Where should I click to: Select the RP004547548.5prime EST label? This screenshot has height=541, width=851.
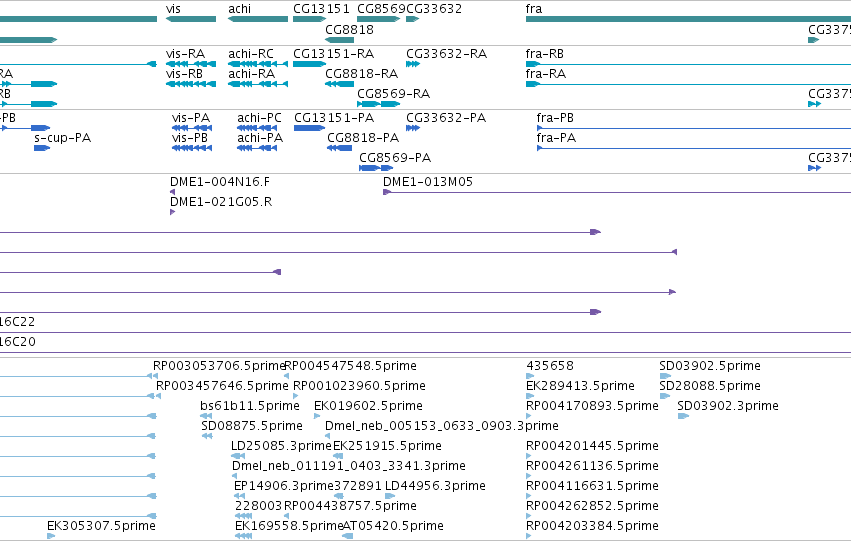click(351, 366)
